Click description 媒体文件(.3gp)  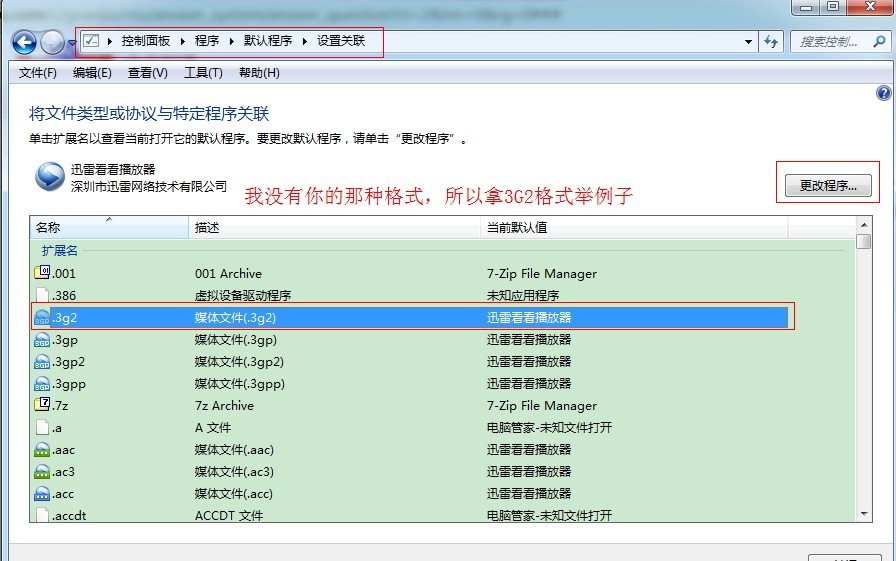point(235,339)
